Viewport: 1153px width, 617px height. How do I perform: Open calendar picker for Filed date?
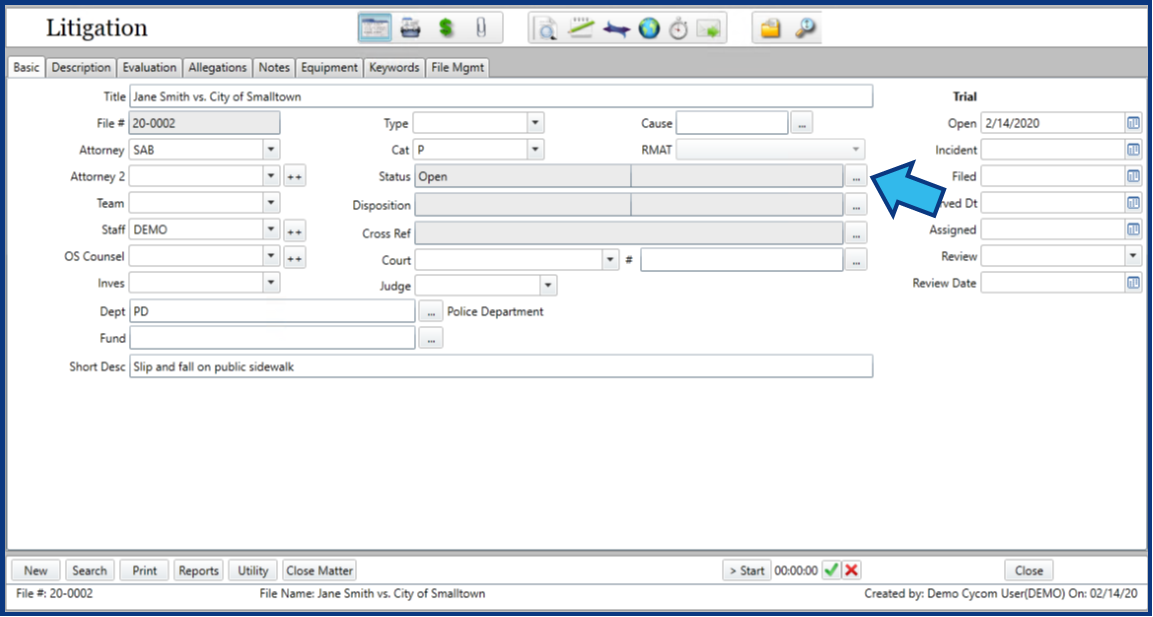(x=1133, y=176)
